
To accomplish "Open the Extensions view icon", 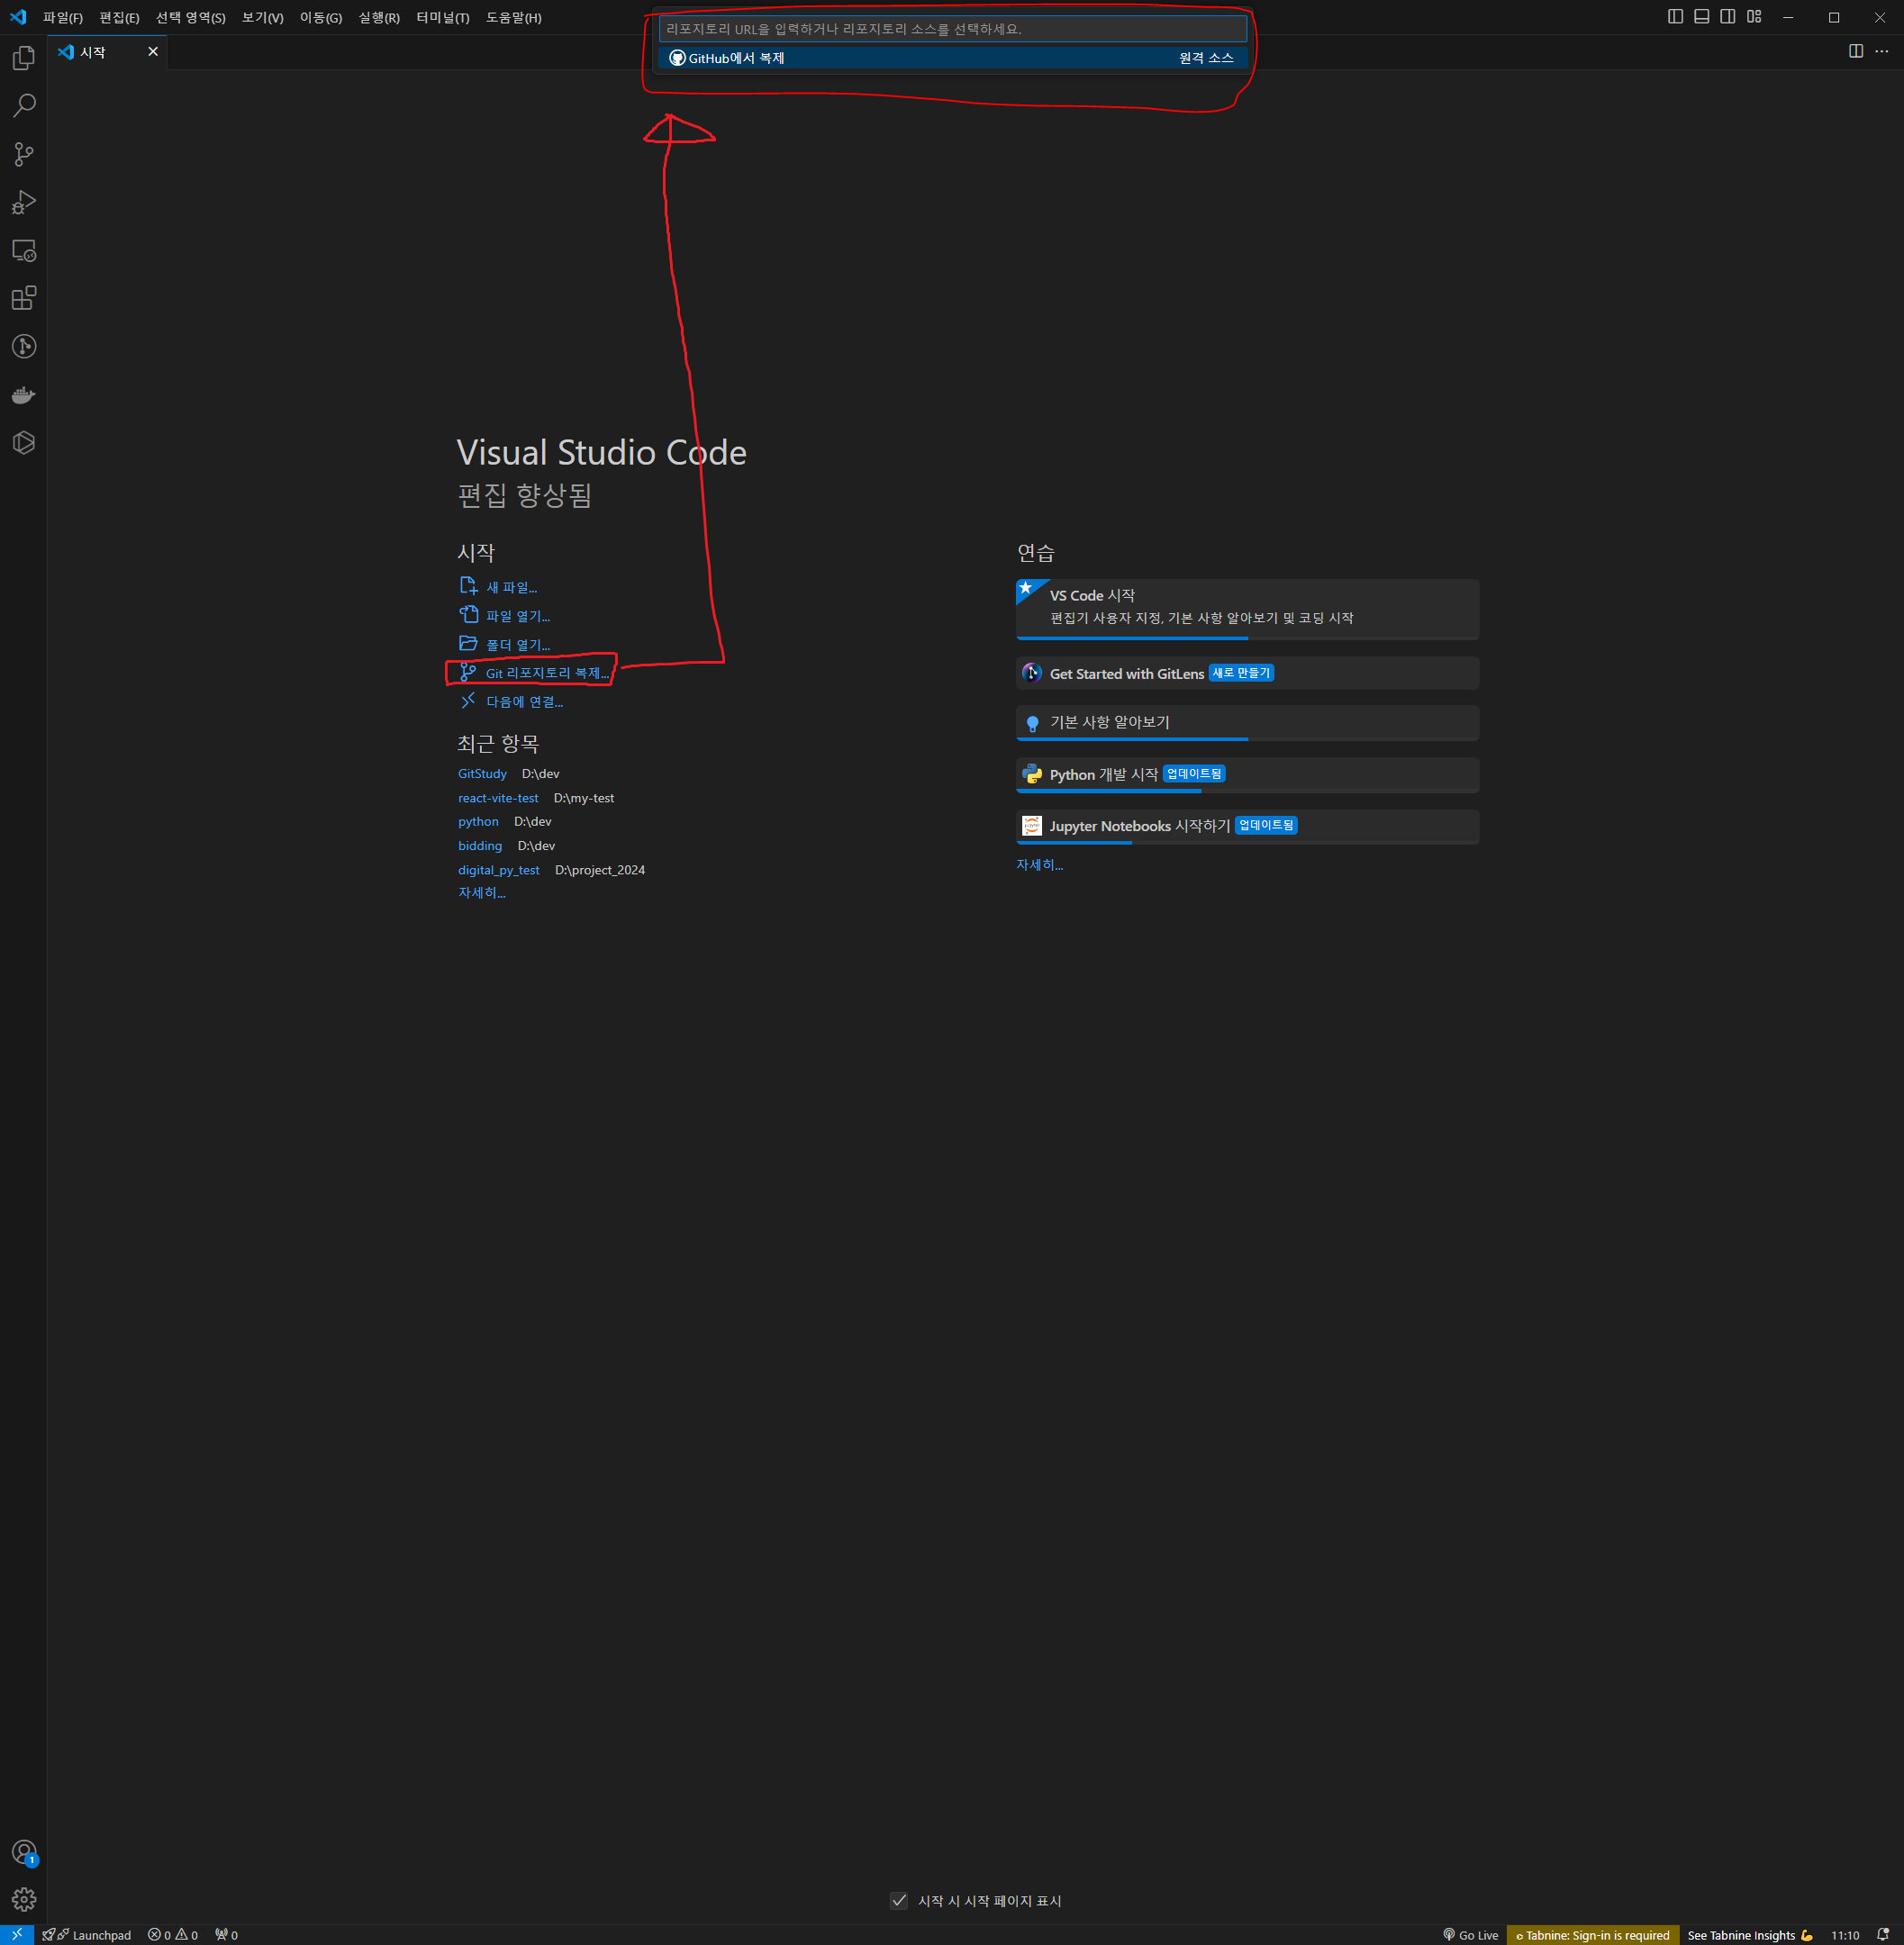I will point(24,298).
